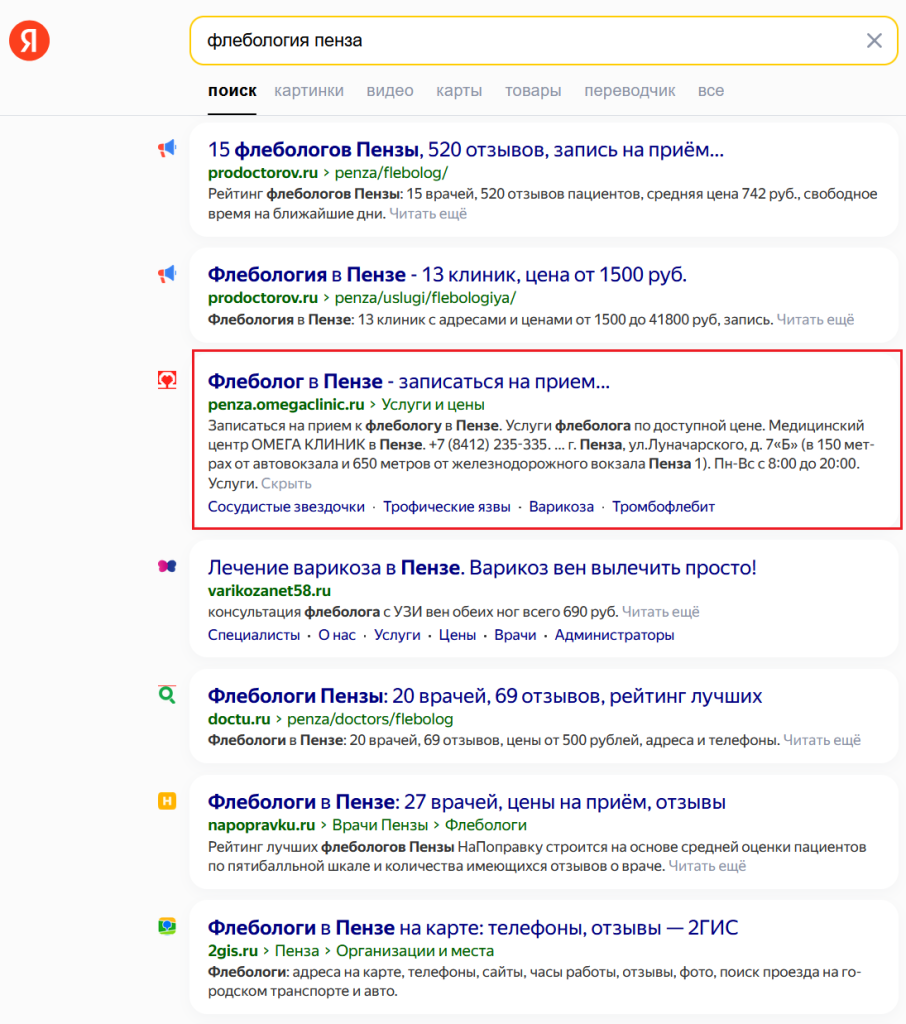This screenshot has height=1024, width=906.
Task: Open the 2gis.ru domain link
Action: [x=233, y=951]
